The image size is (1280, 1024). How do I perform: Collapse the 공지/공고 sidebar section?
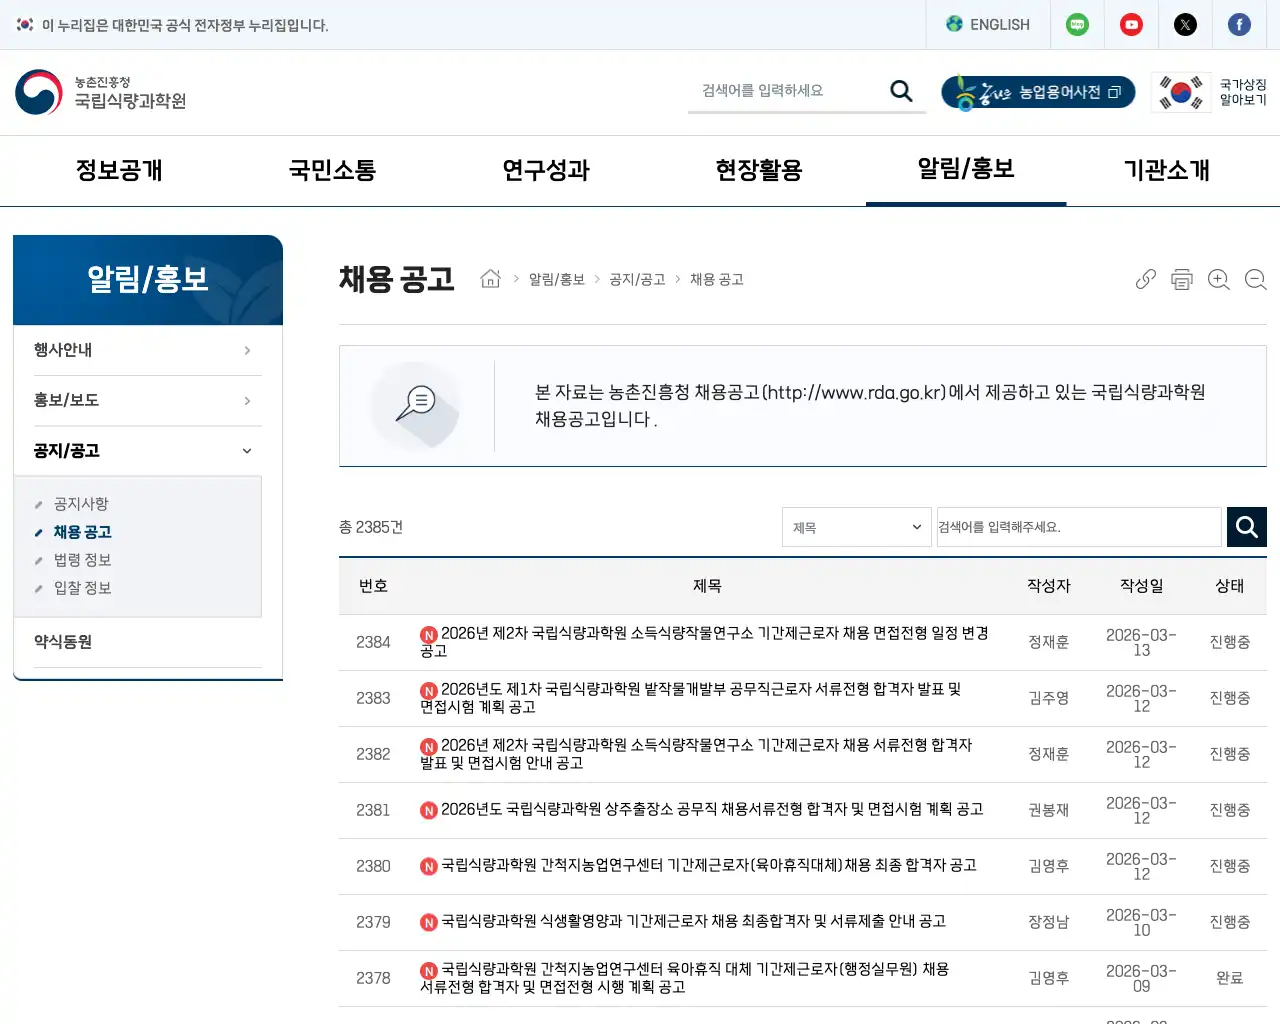pyautogui.click(x=147, y=450)
